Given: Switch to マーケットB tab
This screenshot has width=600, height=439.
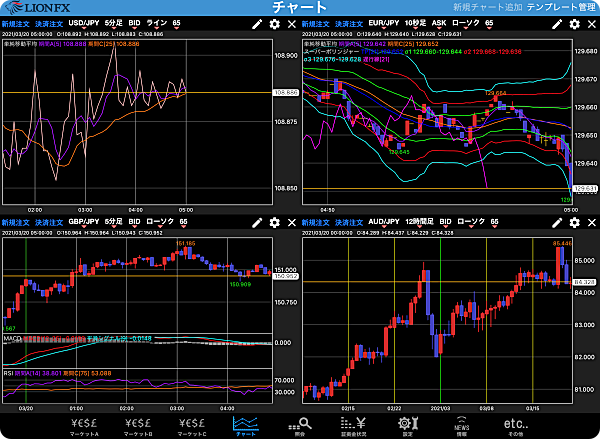Looking at the screenshot, I should click(x=138, y=426).
